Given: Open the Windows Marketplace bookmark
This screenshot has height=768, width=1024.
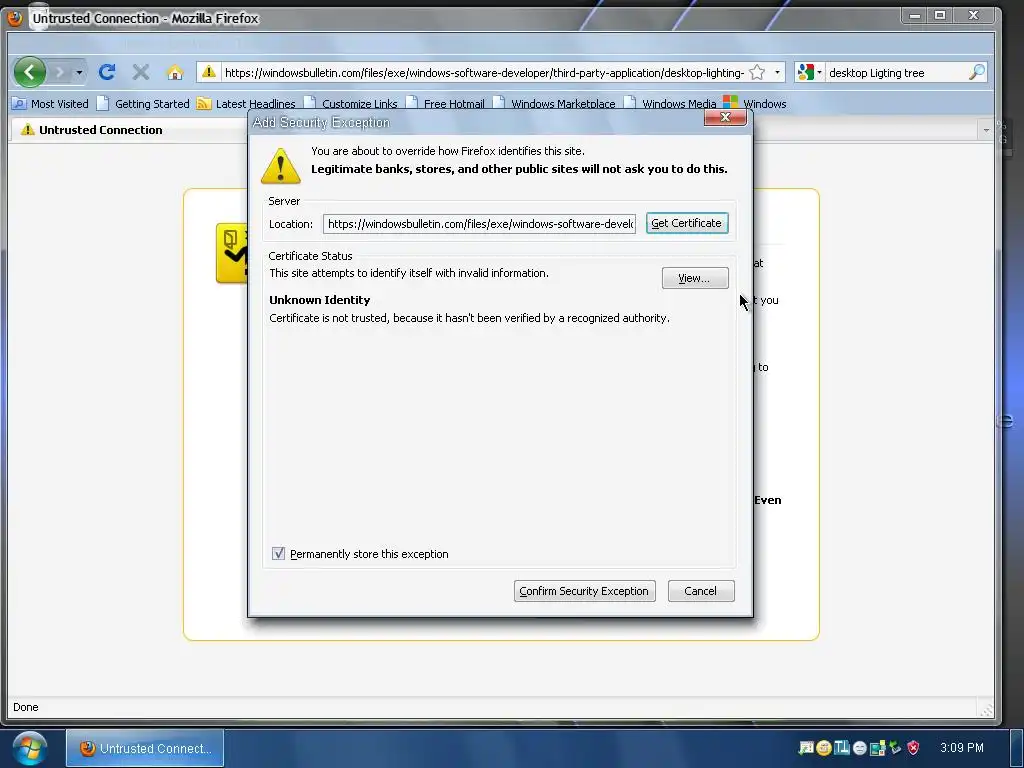Looking at the screenshot, I should [554, 103].
